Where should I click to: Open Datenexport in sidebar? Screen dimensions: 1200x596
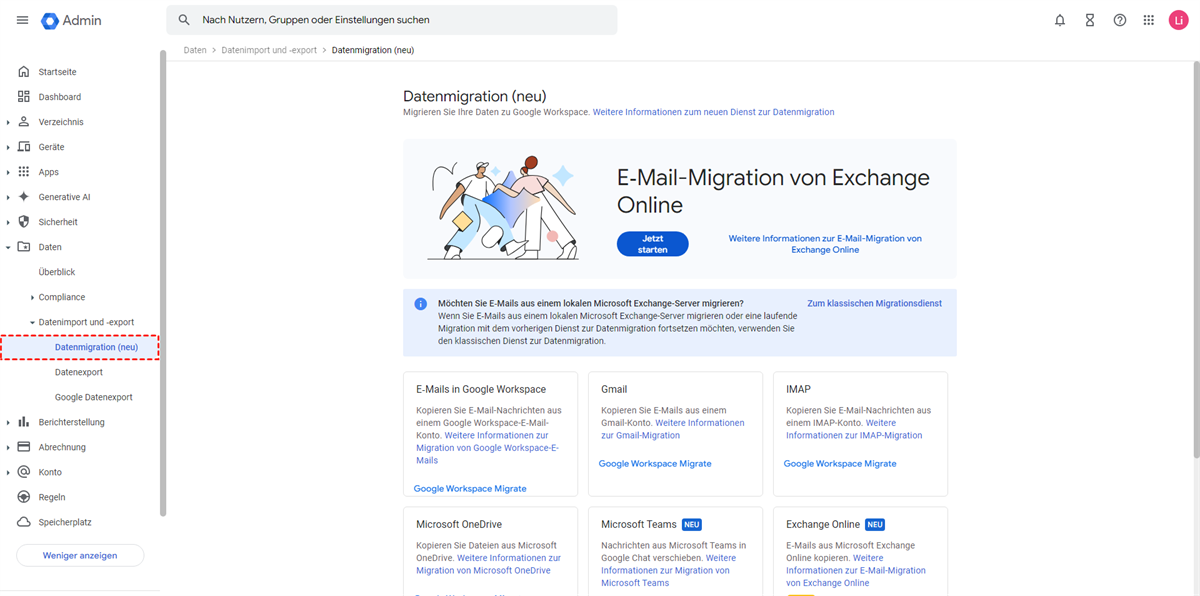[x=79, y=372]
